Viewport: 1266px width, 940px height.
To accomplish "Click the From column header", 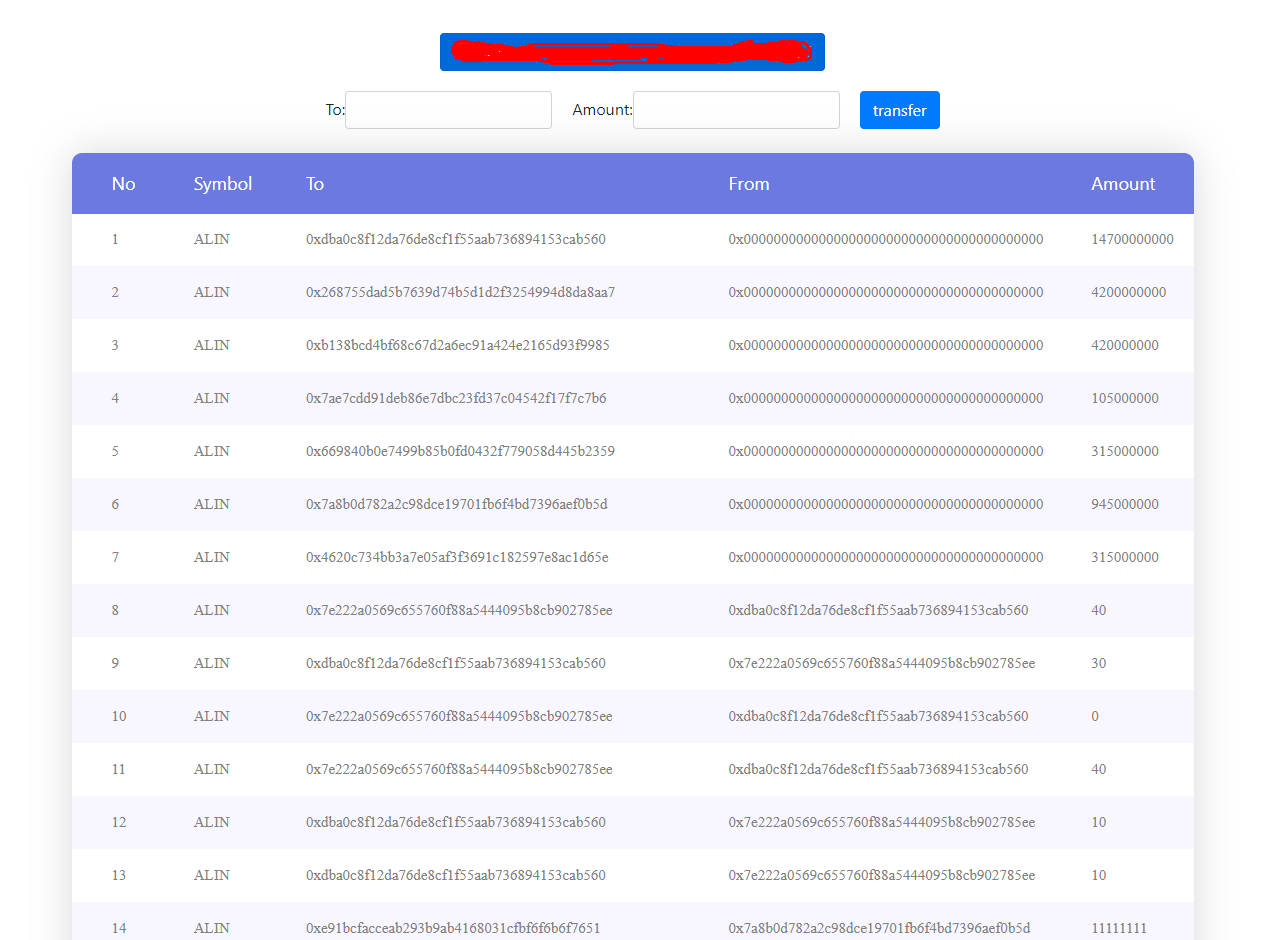I will pos(749,184).
